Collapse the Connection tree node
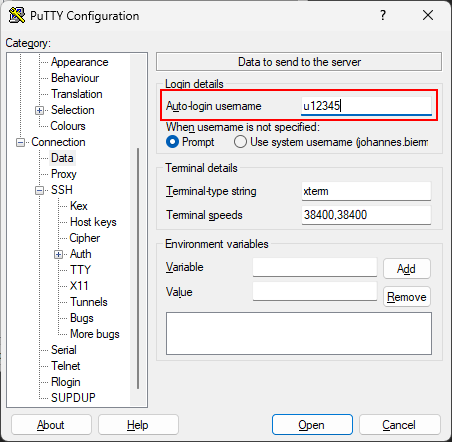 pyautogui.click(x=20, y=143)
